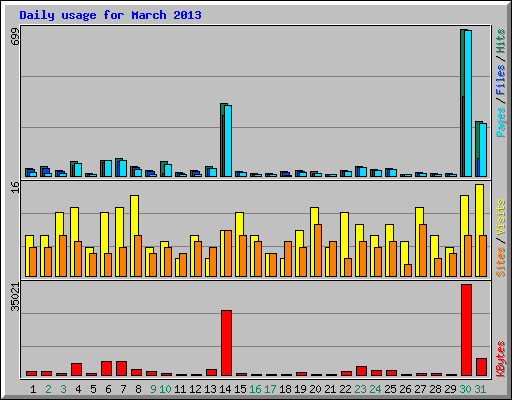Screen dimensions: 512x400
Task: Click the 'KBytes' legend label
Action: [x=500, y=359]
